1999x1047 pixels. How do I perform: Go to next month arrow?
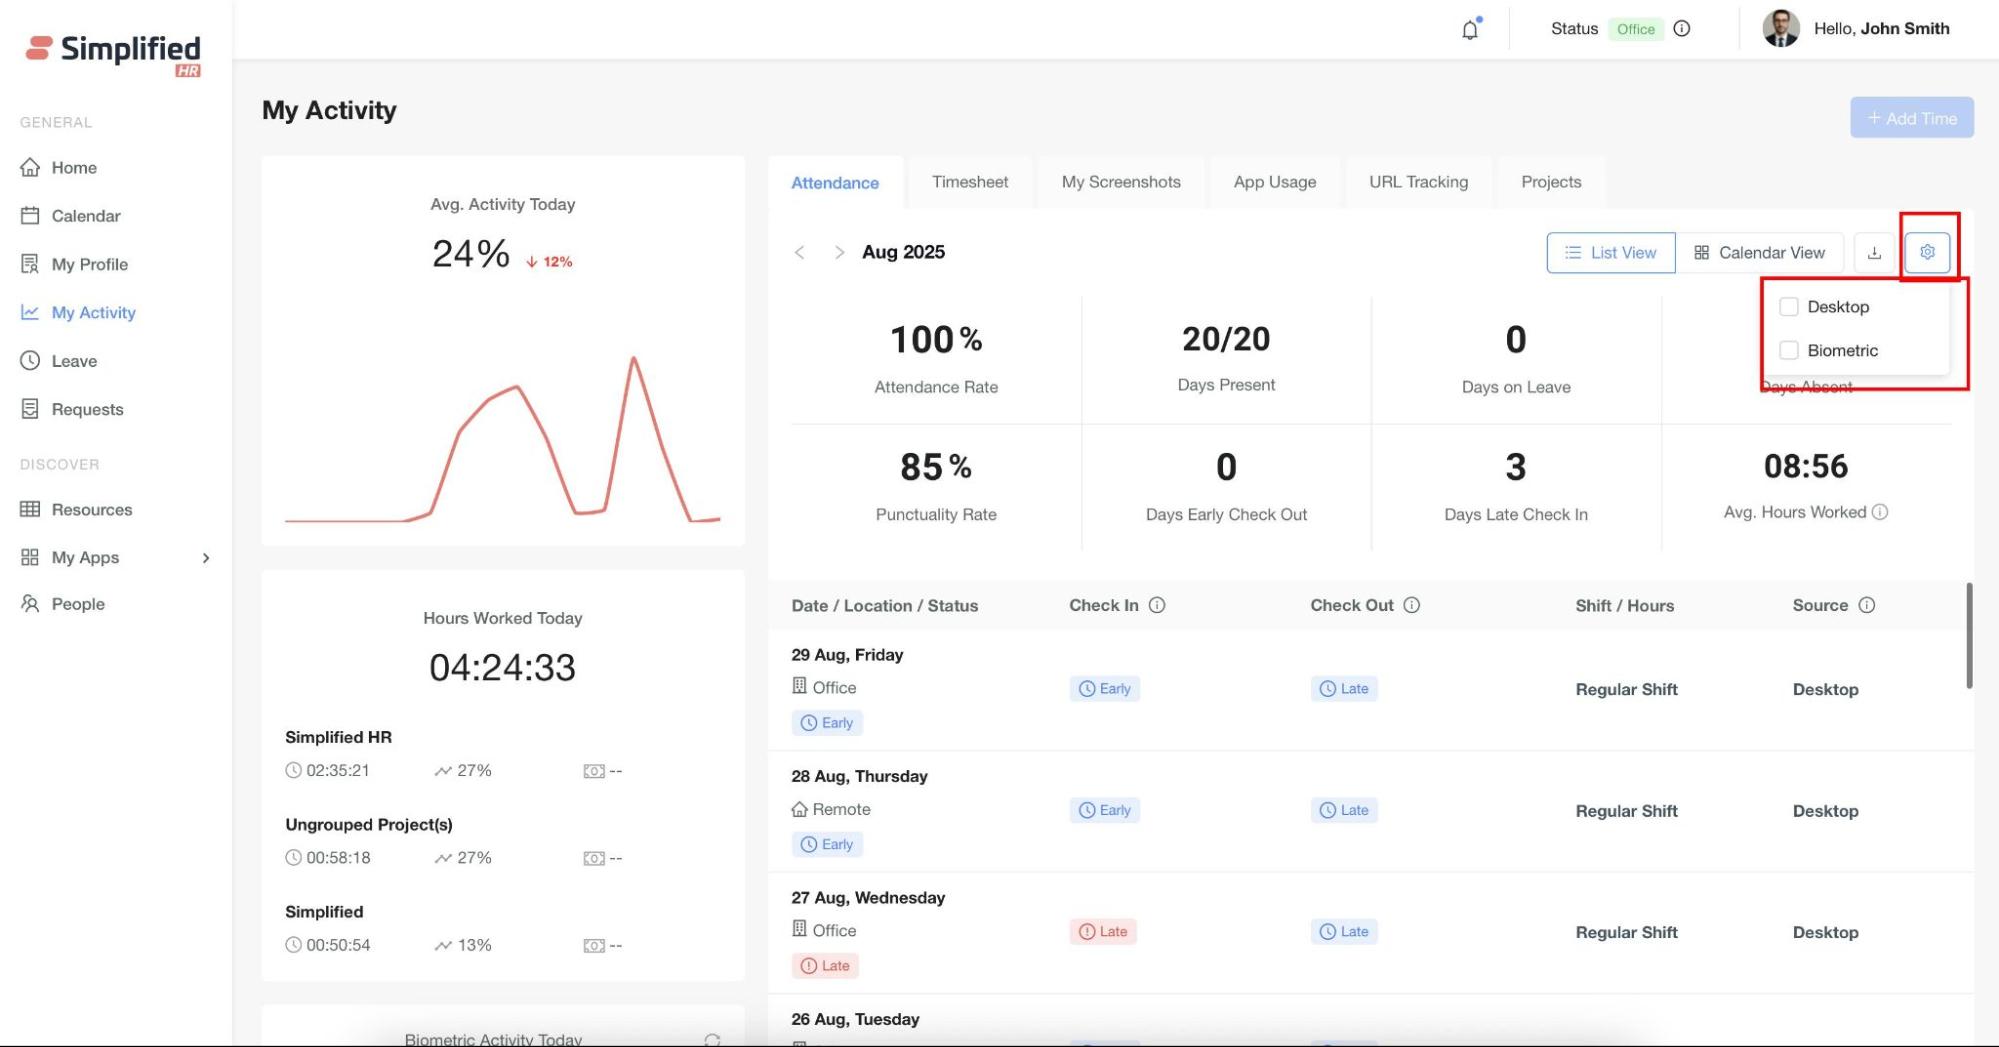839,253
